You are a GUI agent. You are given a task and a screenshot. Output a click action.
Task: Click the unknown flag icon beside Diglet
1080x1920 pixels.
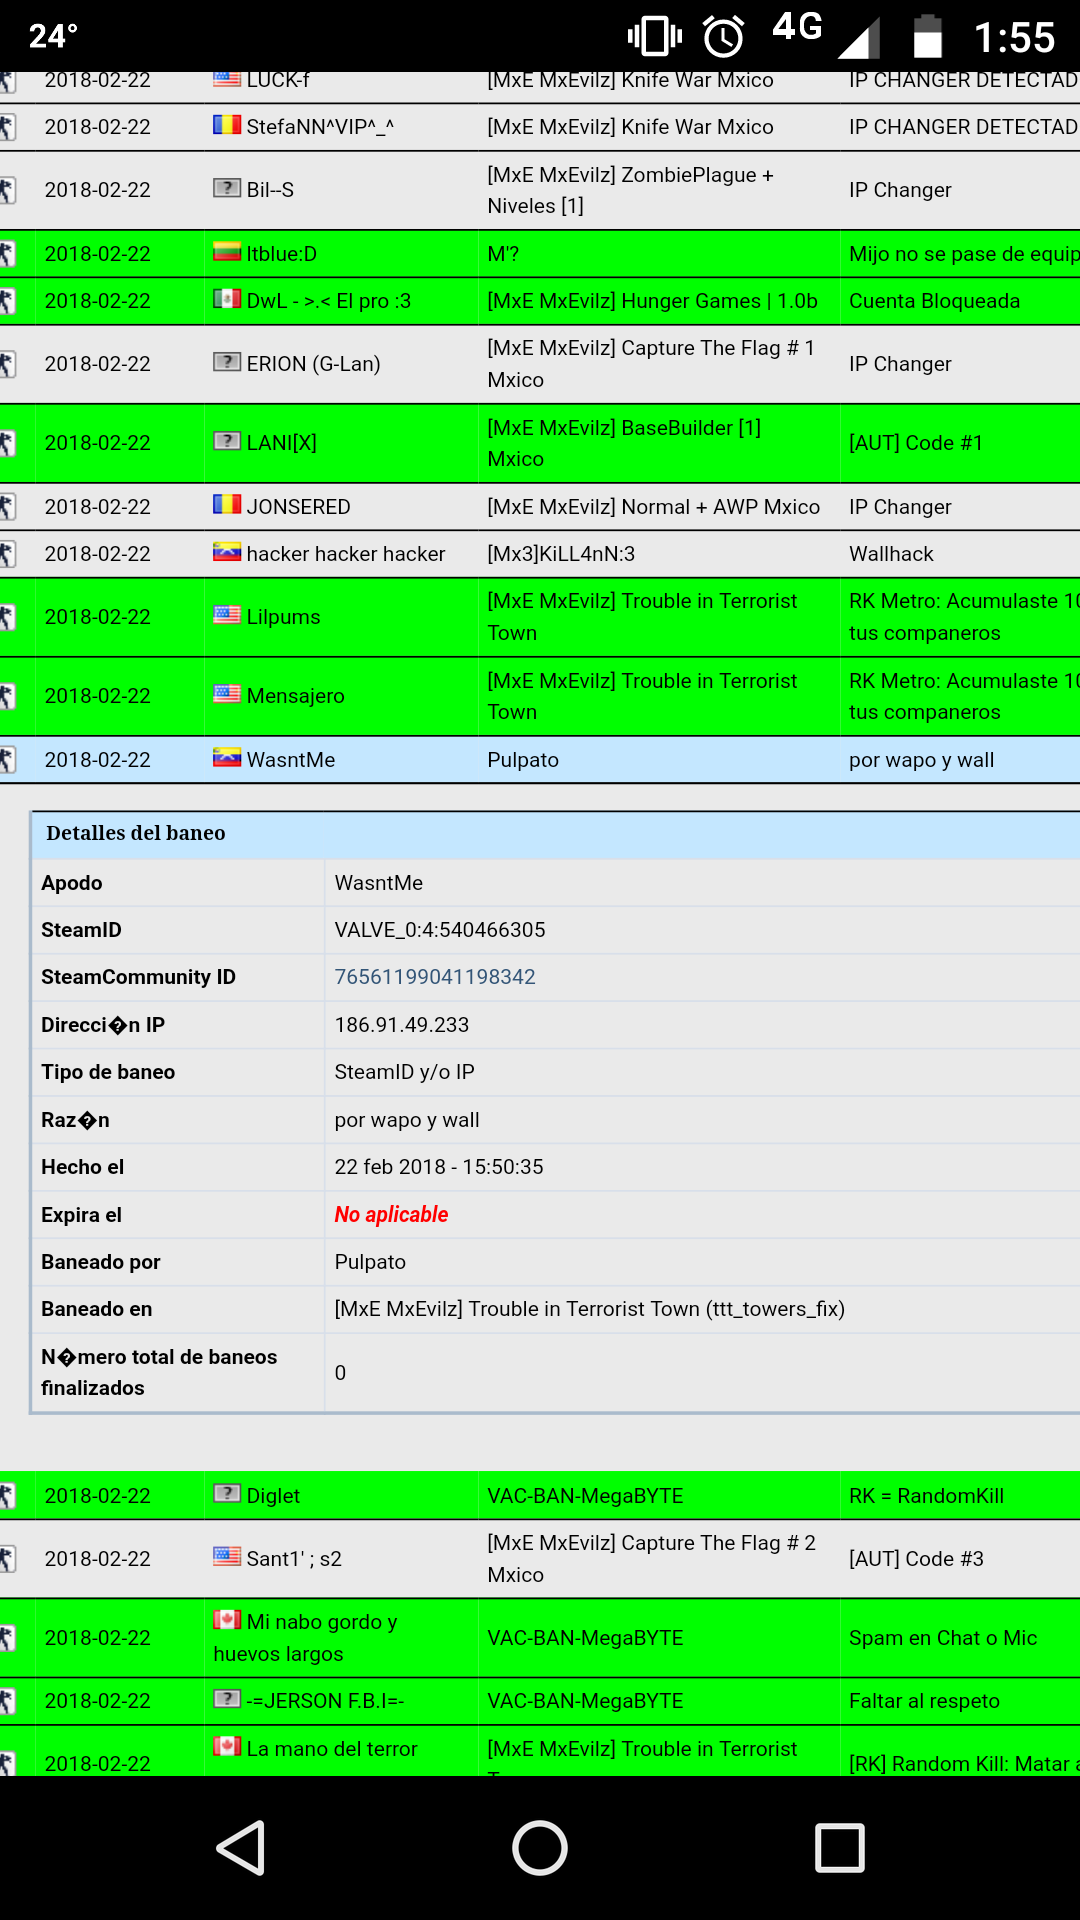[x=227, y=1494]
